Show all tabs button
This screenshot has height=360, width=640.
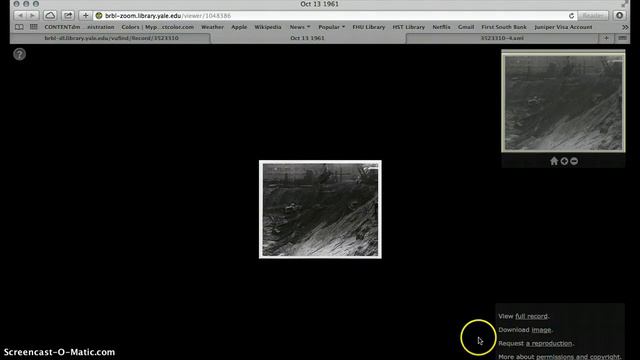pos(622,38)
